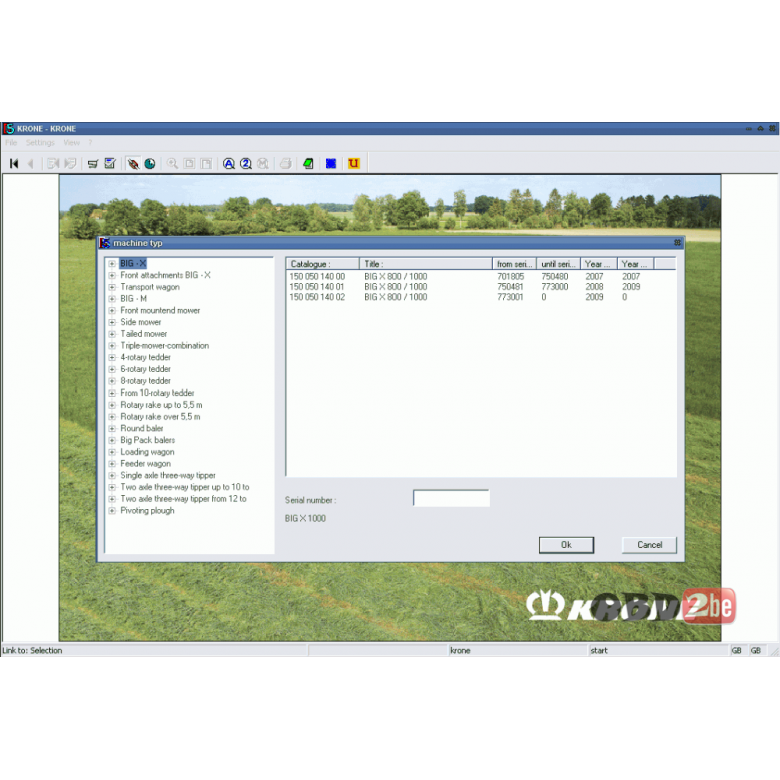The height and width of the screenshot is (780, 780).
Task: Open the File menu
Action: coord(11,143)
